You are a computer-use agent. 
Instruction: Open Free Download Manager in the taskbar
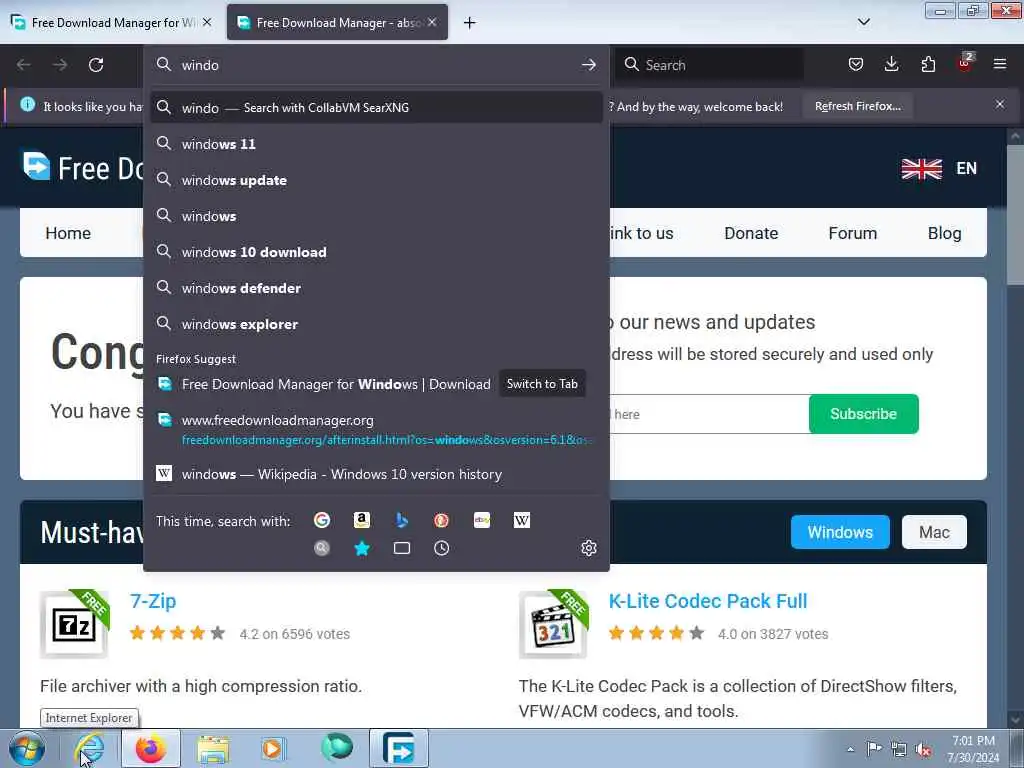pos(399,748)
